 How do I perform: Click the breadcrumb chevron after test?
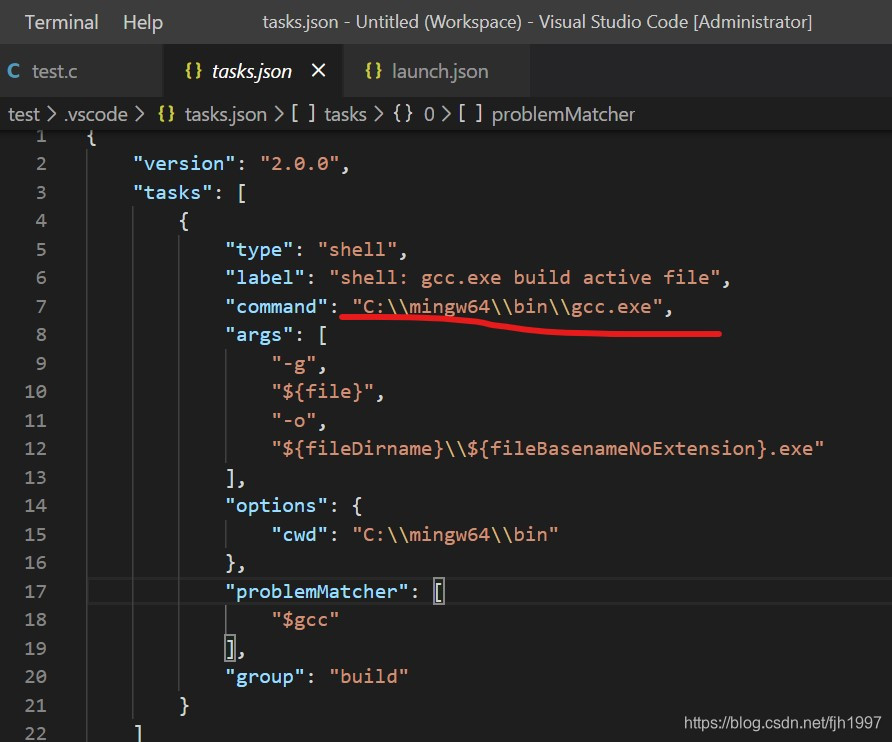52,114
